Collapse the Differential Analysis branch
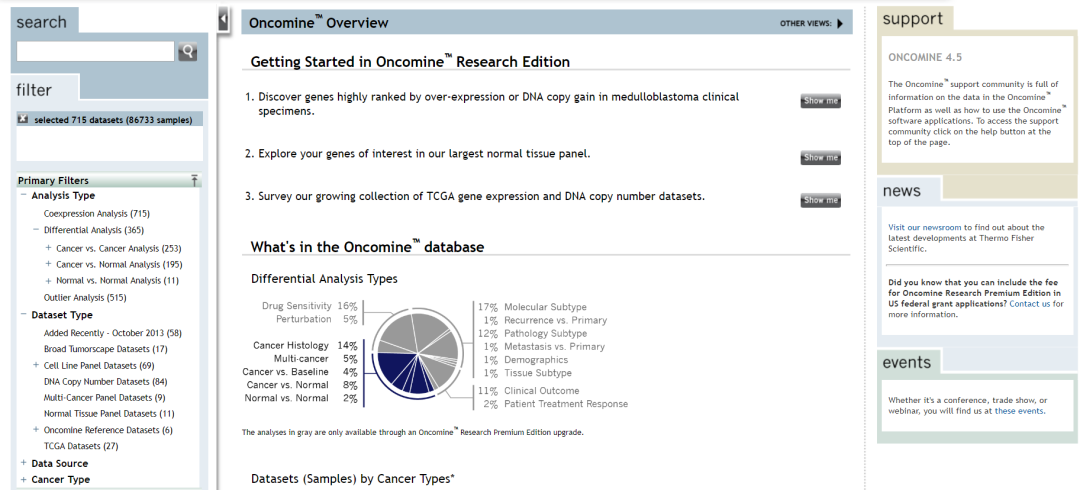The width and height of the screenshot is (1080, 490). [36, 230]
